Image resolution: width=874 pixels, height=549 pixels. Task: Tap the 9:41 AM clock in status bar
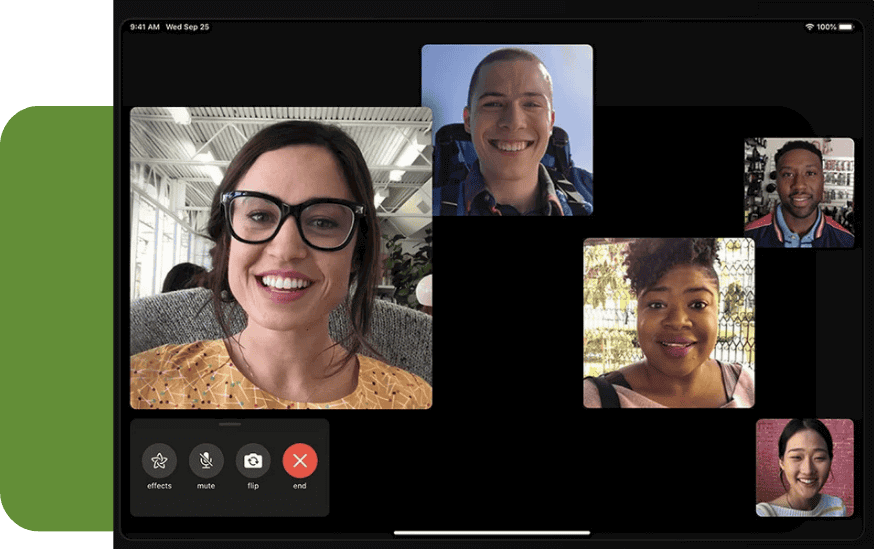tap(145, 27)
